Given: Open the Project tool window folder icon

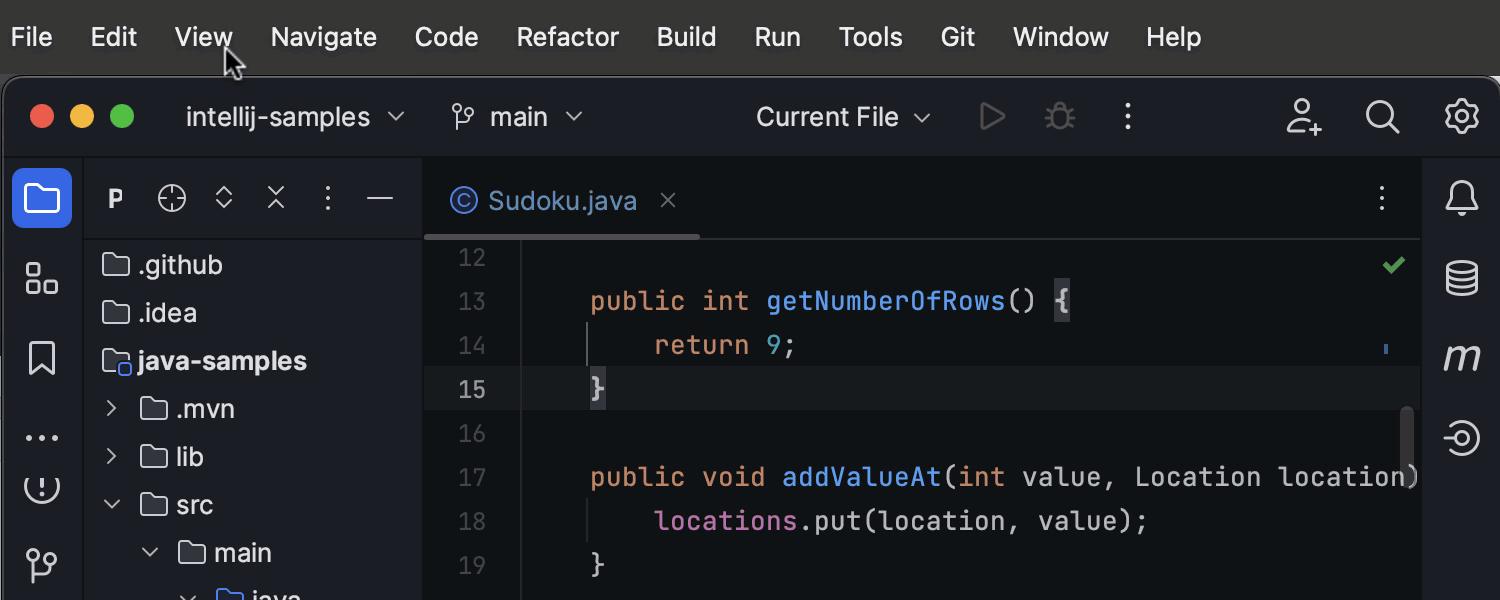Looking at the screenshot, I should pos(42,198).
